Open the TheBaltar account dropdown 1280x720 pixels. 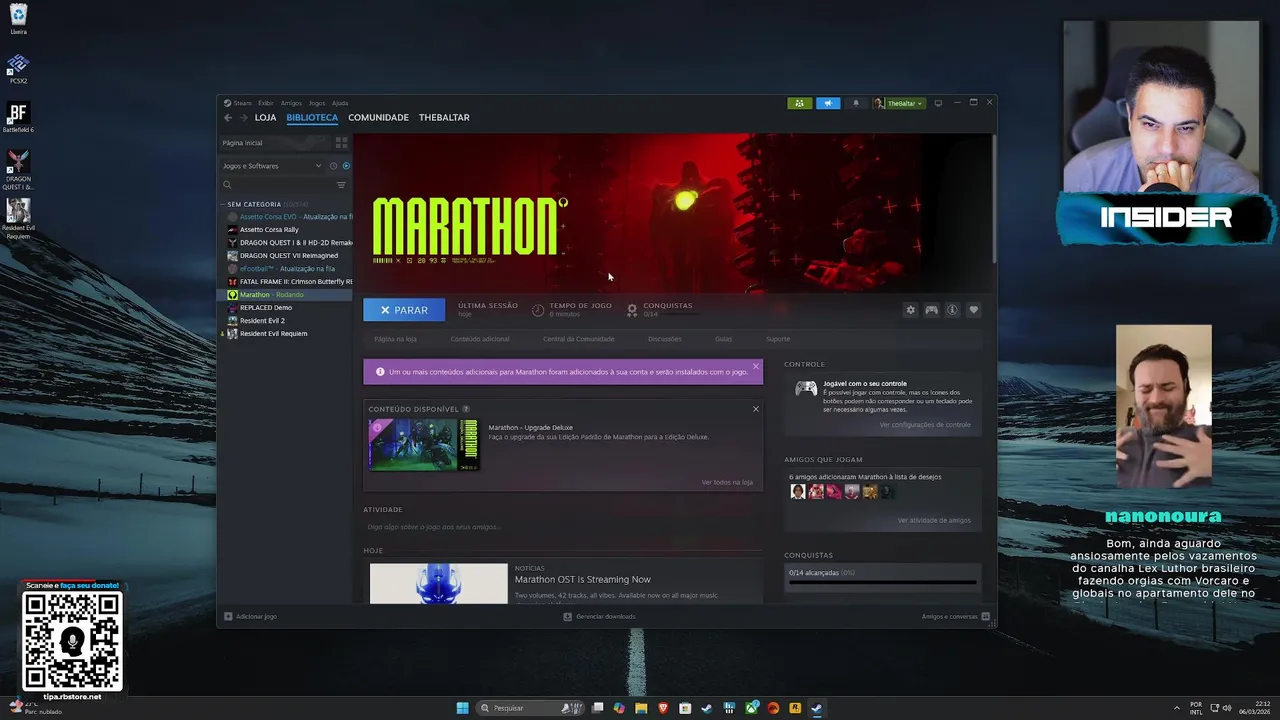coord(899,103)
